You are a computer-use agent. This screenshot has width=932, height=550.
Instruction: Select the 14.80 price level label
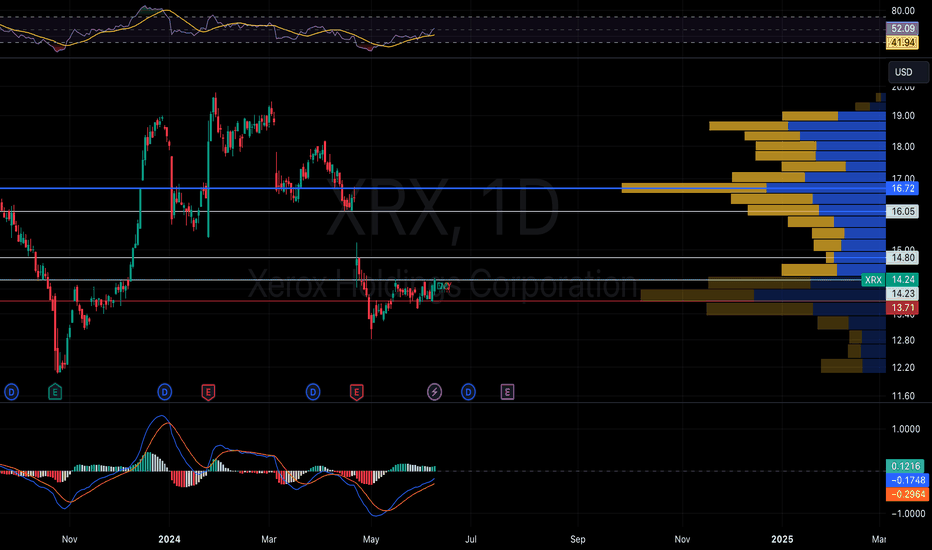902,257
